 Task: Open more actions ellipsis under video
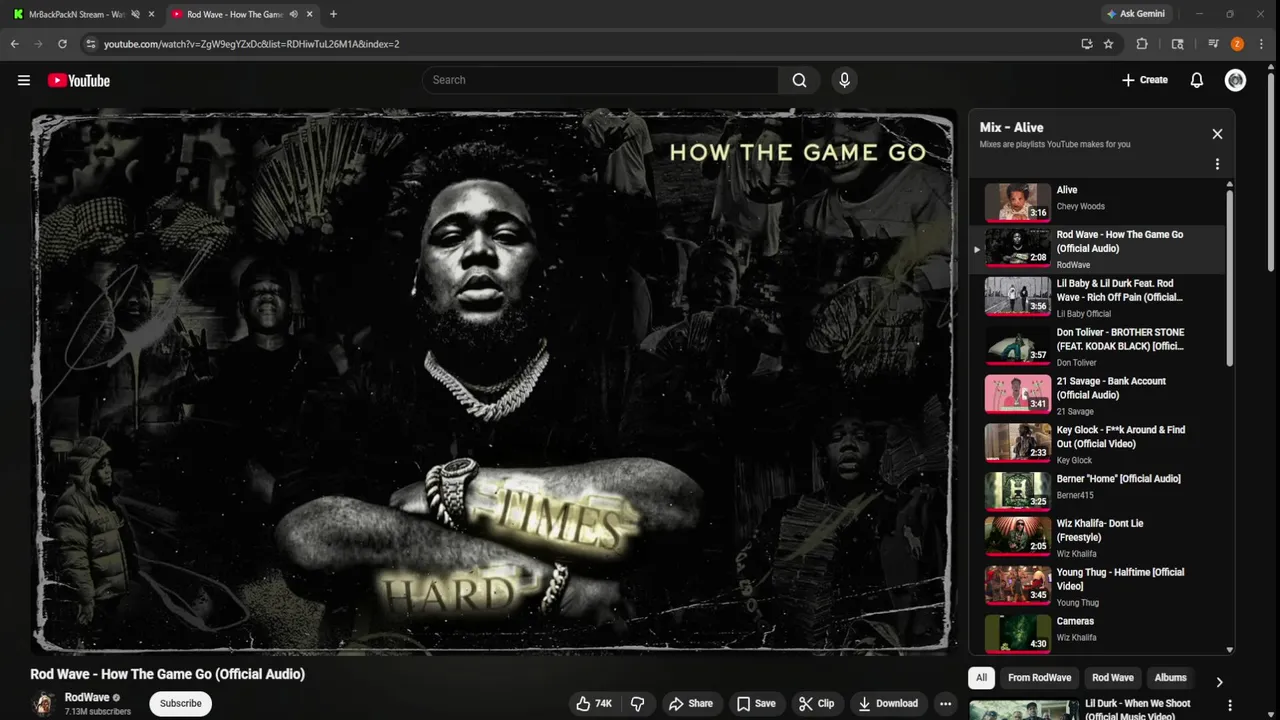945,703
